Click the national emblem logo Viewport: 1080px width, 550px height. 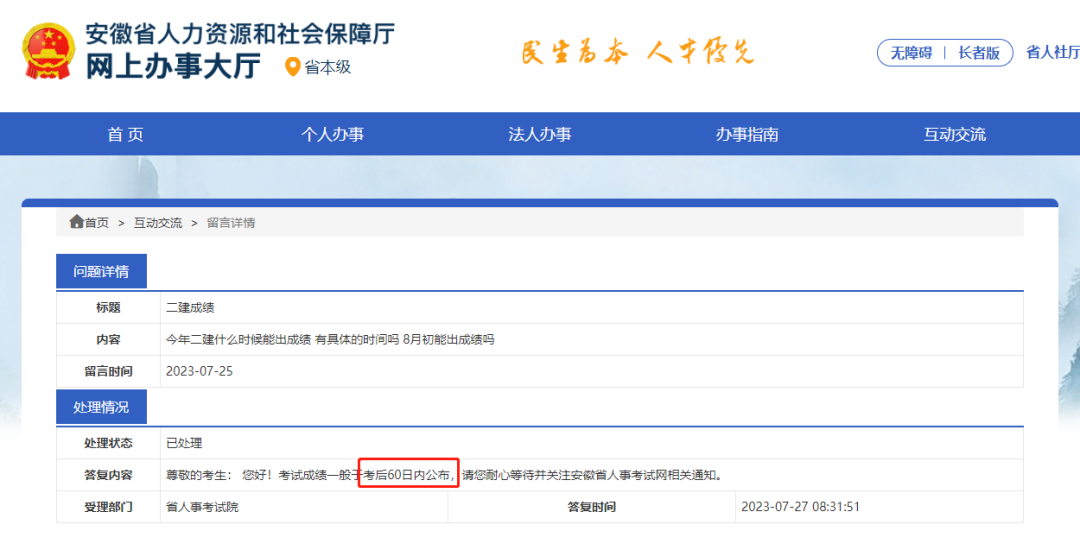point(48,51)
